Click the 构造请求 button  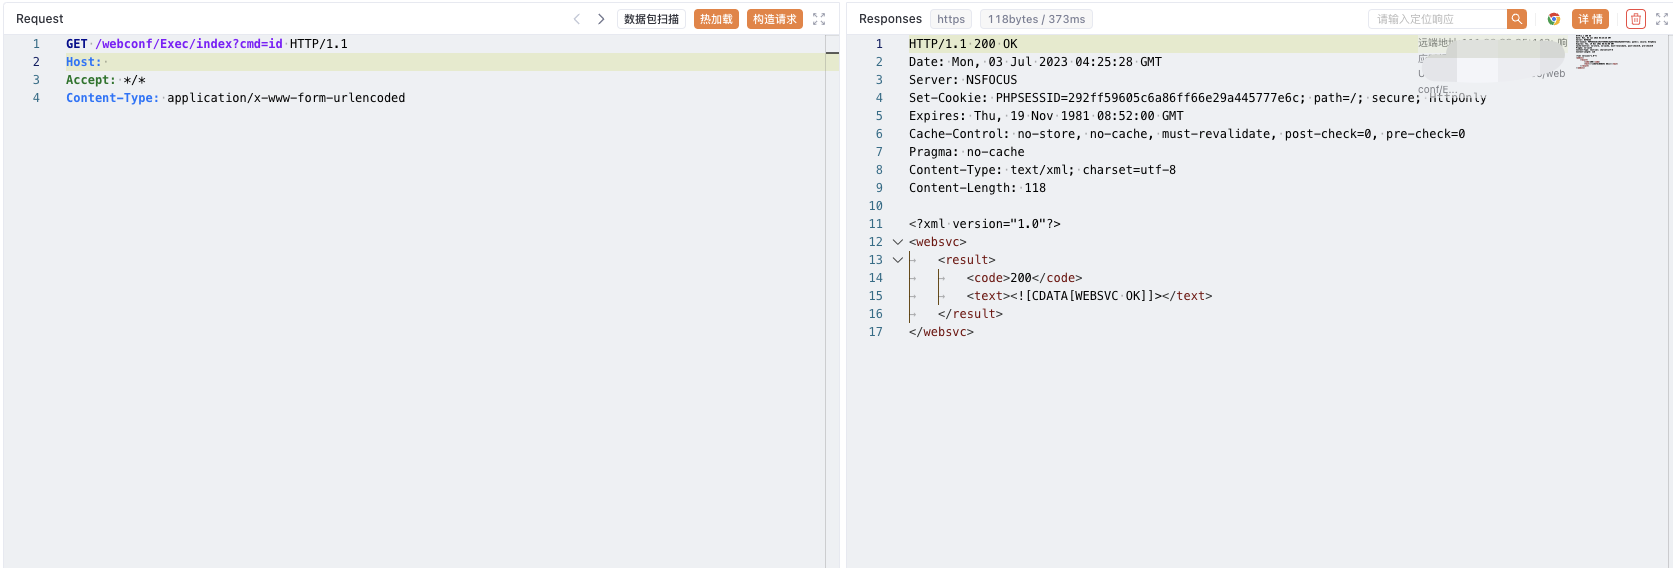pos(775,19)
